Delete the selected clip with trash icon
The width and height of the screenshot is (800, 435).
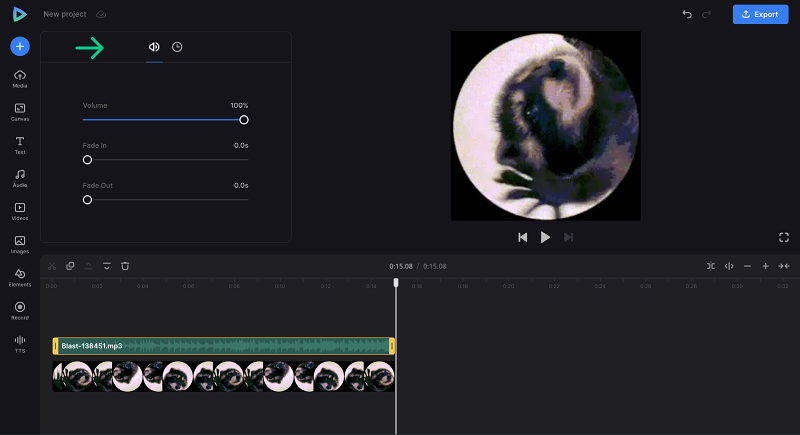[125, 266]
